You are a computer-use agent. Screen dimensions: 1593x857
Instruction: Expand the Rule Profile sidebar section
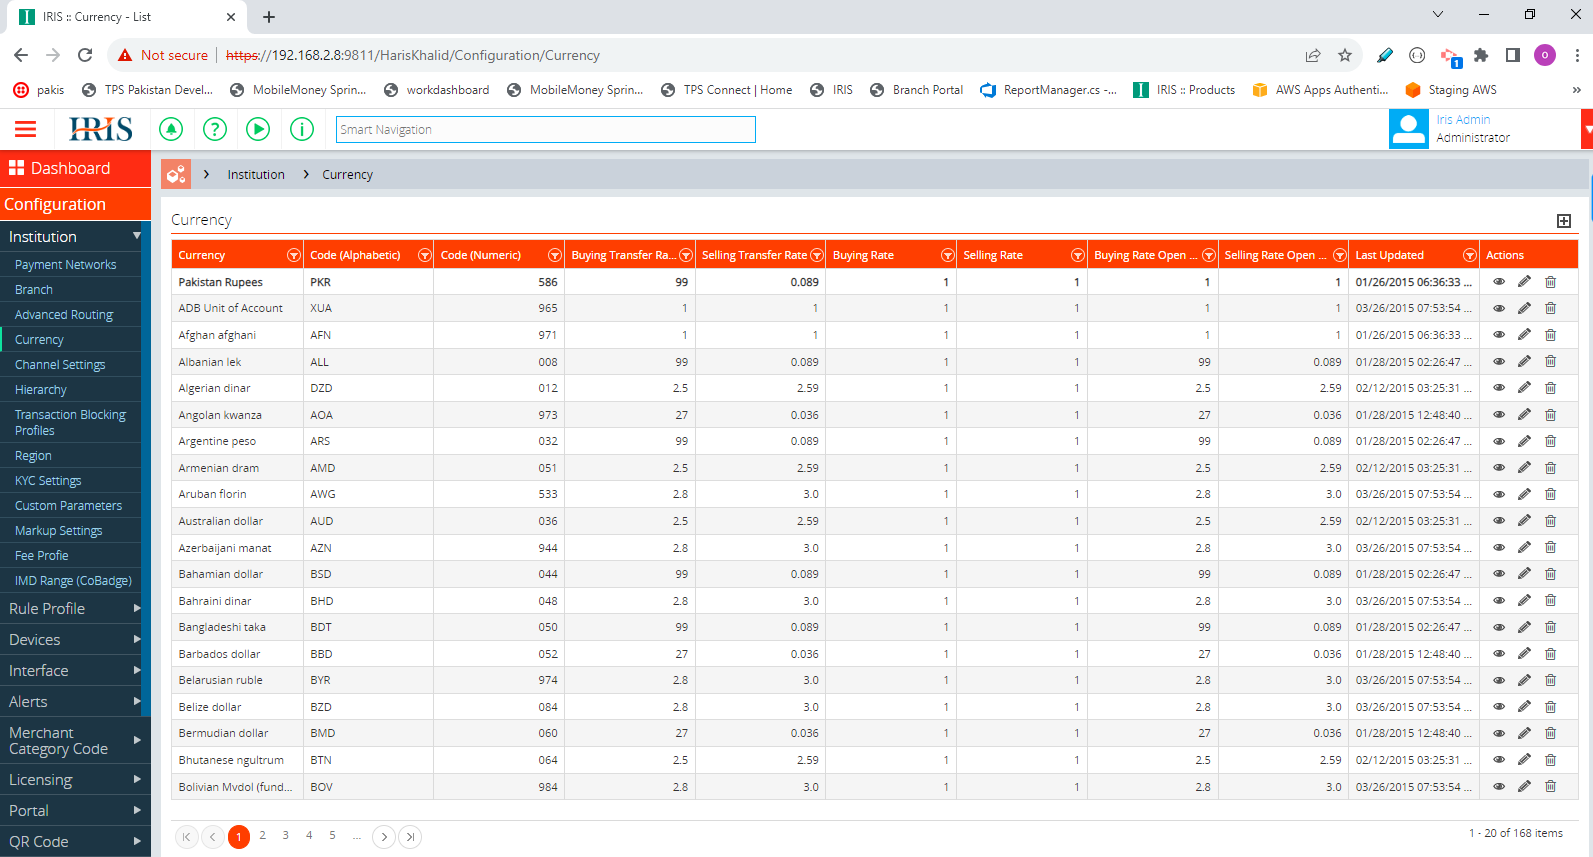point(75,608)
